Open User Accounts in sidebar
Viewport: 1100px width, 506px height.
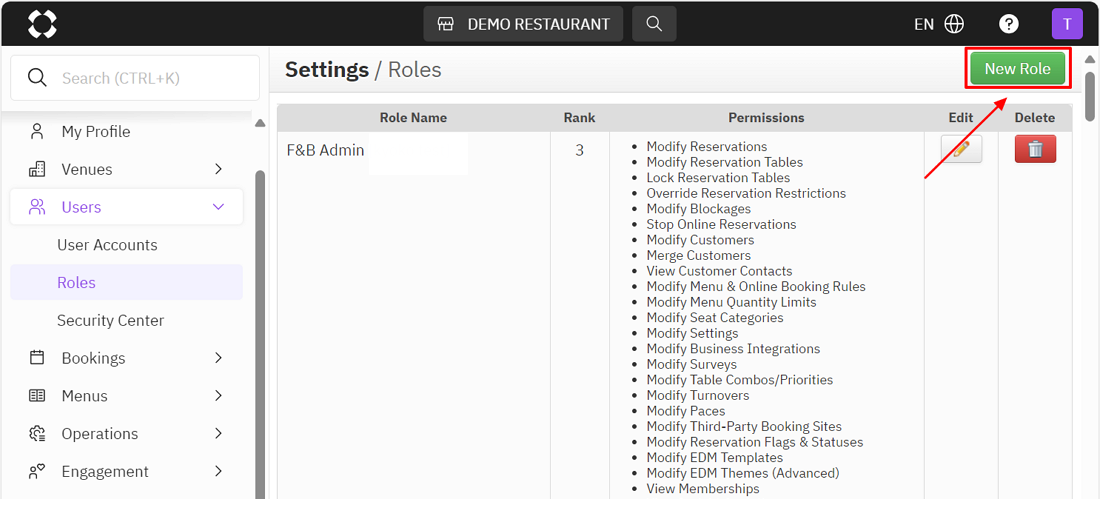coord(107,245)
